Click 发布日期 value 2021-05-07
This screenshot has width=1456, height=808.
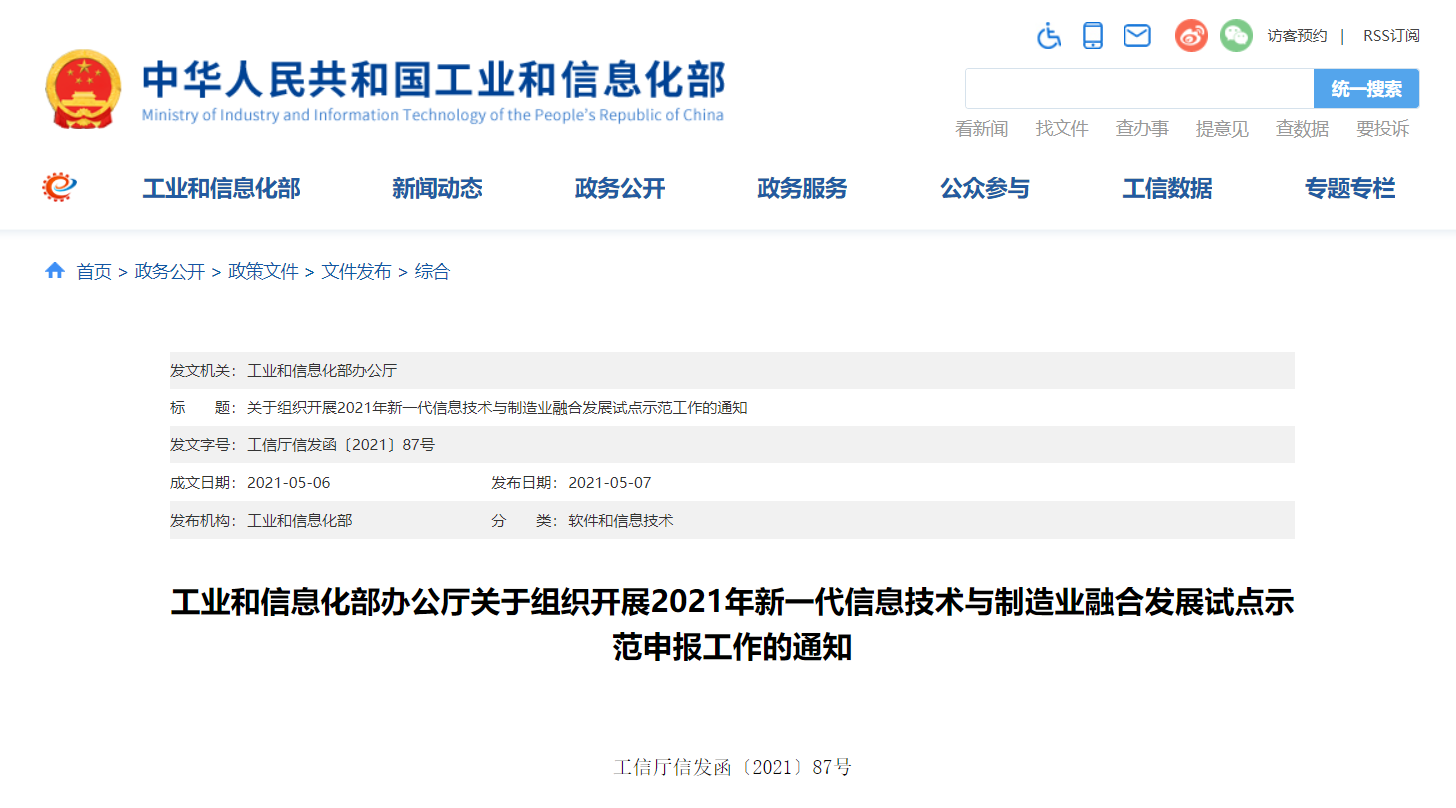pyautogui.click(x=610, y=483)
